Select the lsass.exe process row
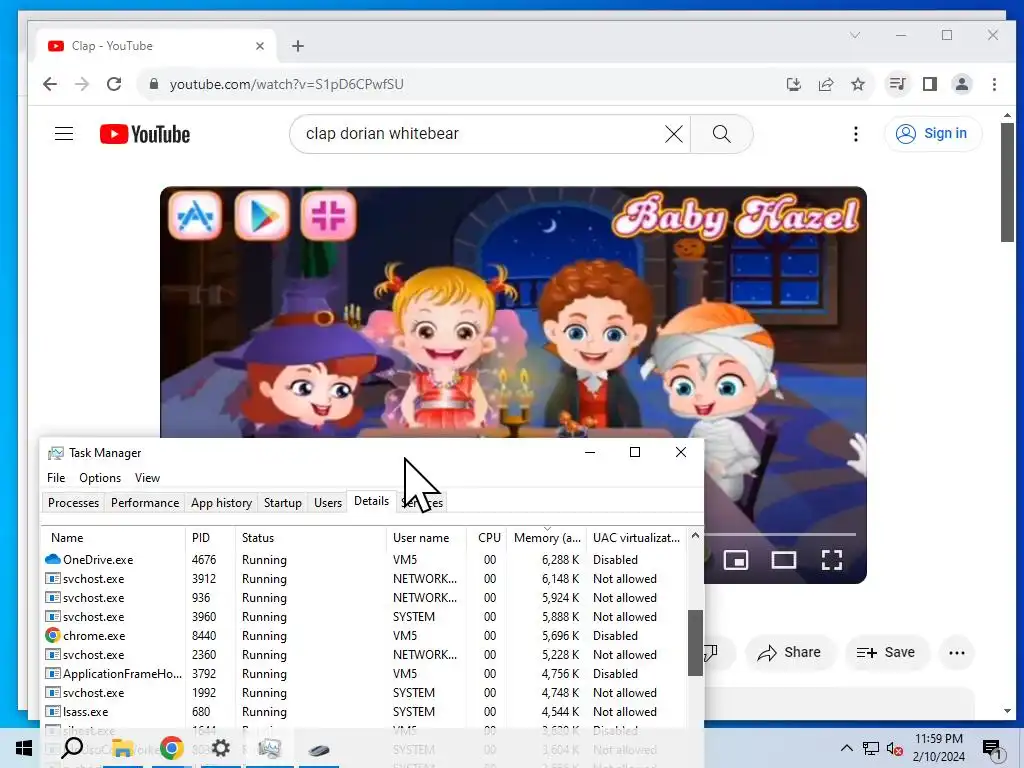 (364, 712)
